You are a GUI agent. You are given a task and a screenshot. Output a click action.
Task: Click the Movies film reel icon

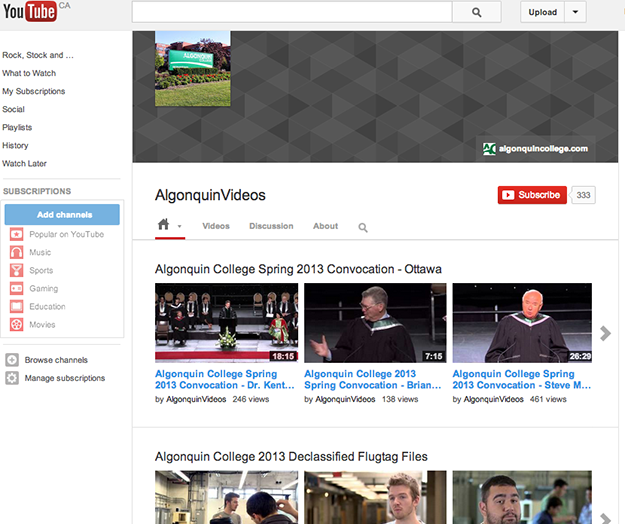tap(16, 324)
